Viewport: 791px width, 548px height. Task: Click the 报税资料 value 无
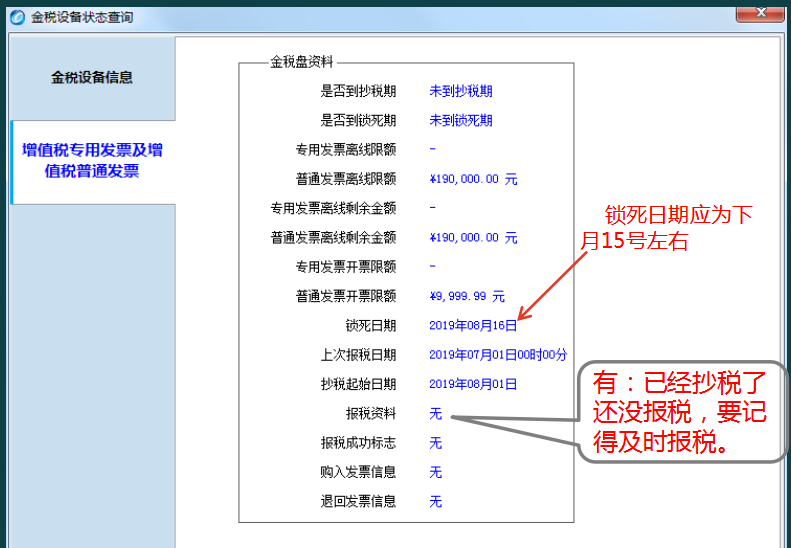[436, 413]
